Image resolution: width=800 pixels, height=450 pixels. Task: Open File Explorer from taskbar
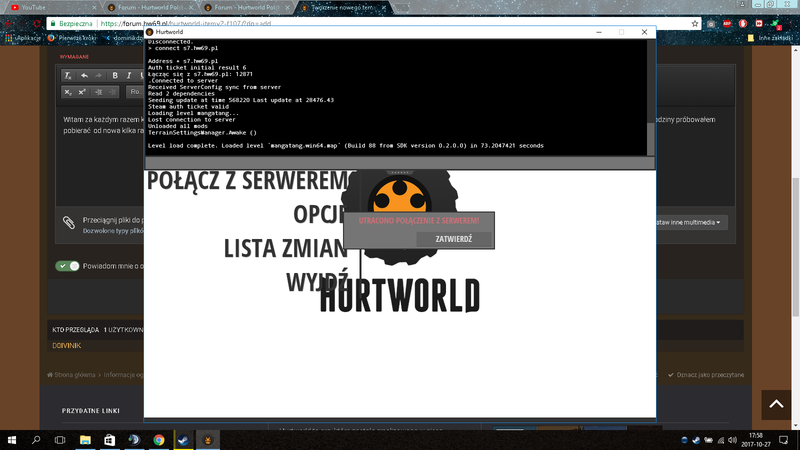point(85,440)
